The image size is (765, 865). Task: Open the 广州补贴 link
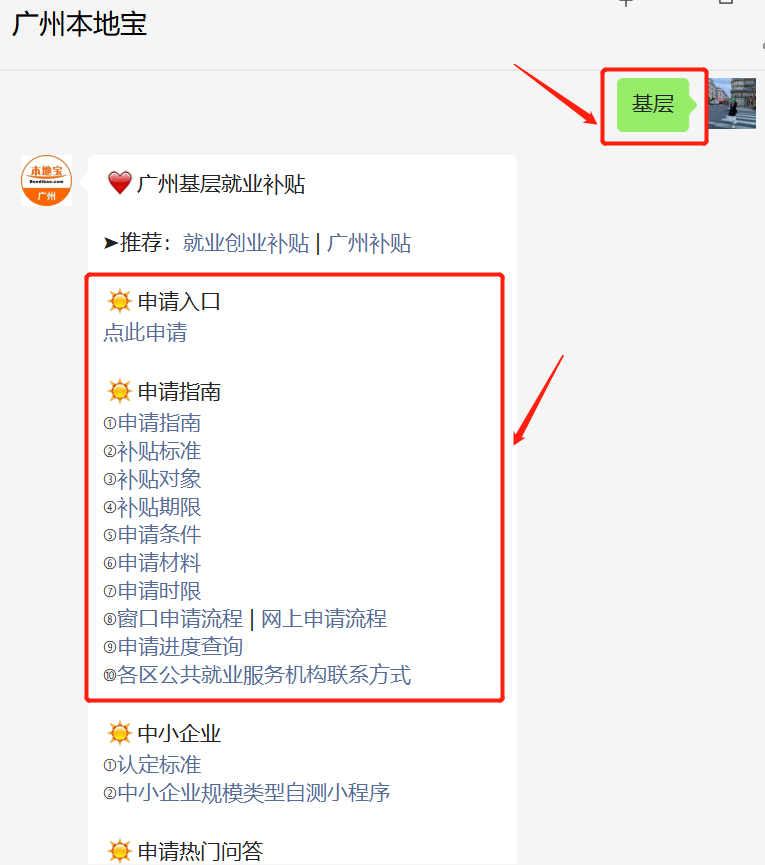pos(368,243)
